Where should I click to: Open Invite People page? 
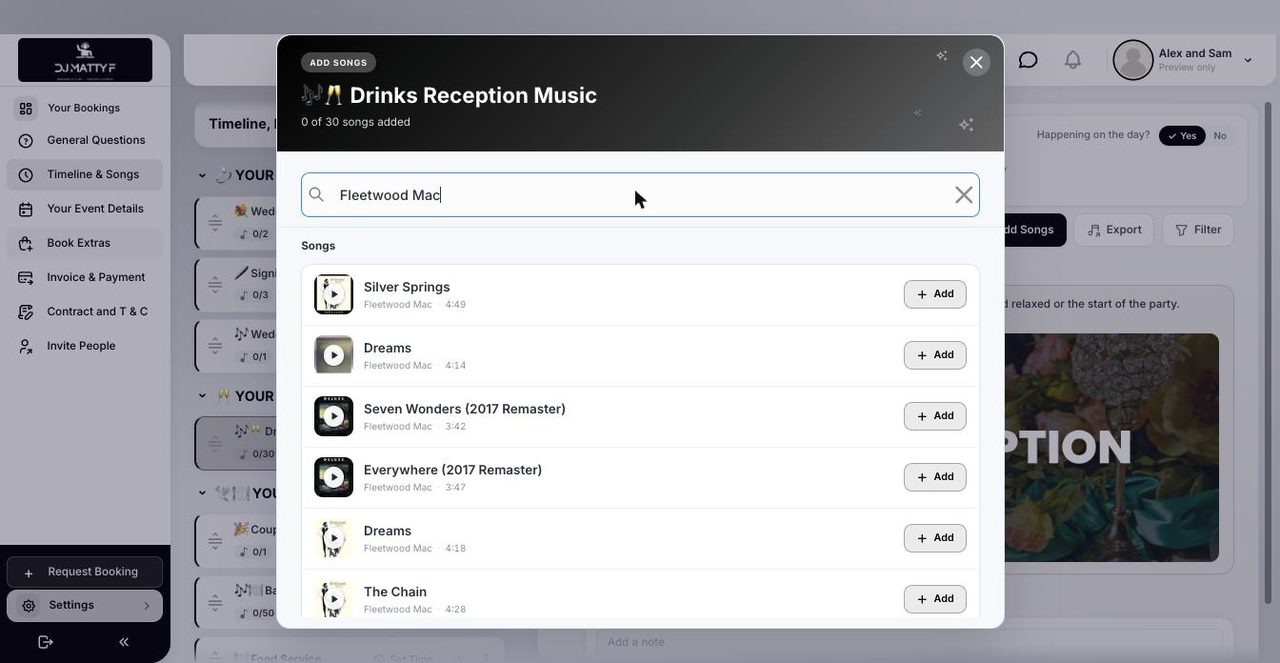[x=85, y=346]
